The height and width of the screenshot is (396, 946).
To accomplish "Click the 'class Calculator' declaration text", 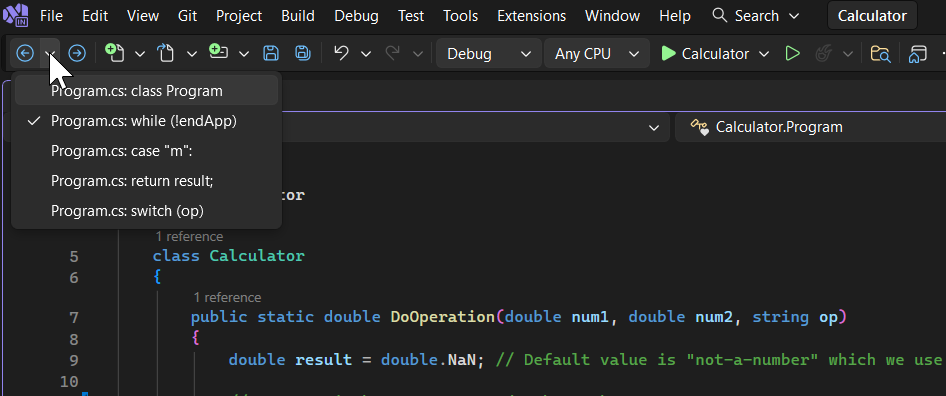I will (229, 256).
